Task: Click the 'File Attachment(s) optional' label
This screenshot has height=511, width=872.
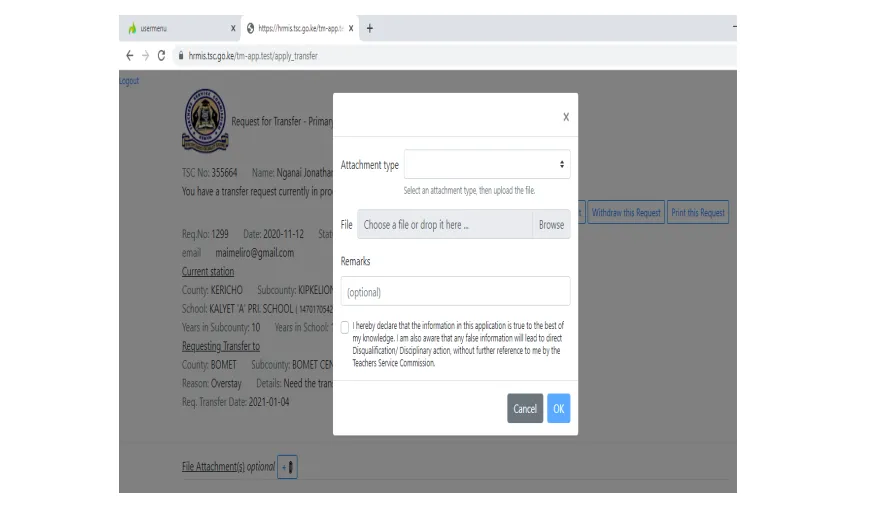Action: tap(229, 467)
